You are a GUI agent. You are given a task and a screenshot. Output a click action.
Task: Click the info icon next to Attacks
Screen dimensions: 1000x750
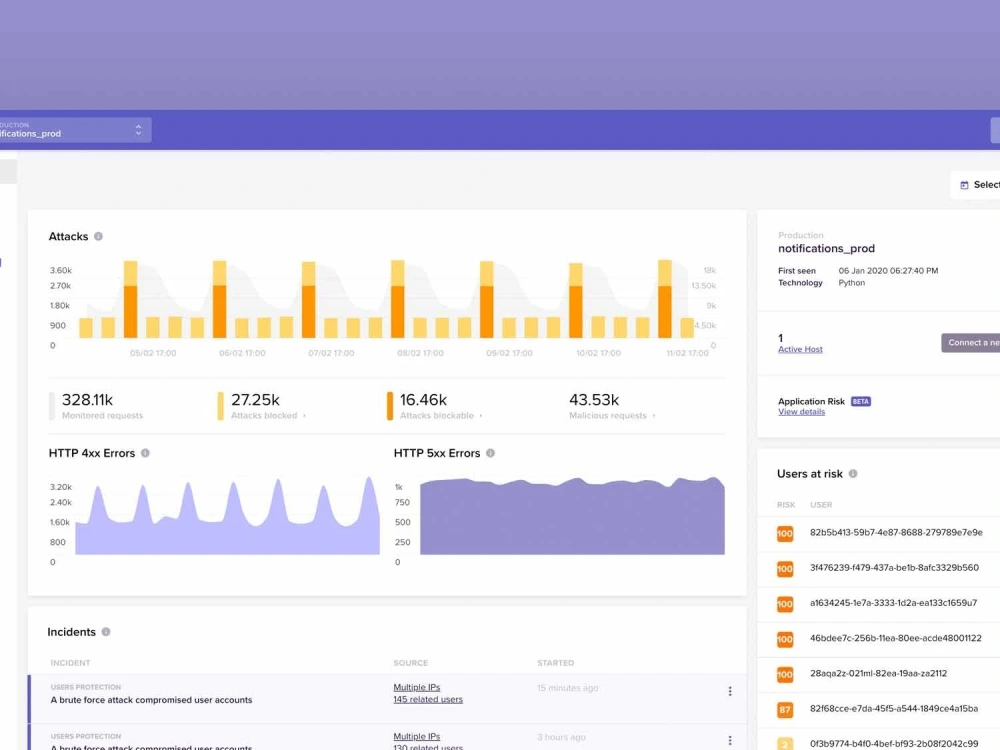[x=98, y=237]
